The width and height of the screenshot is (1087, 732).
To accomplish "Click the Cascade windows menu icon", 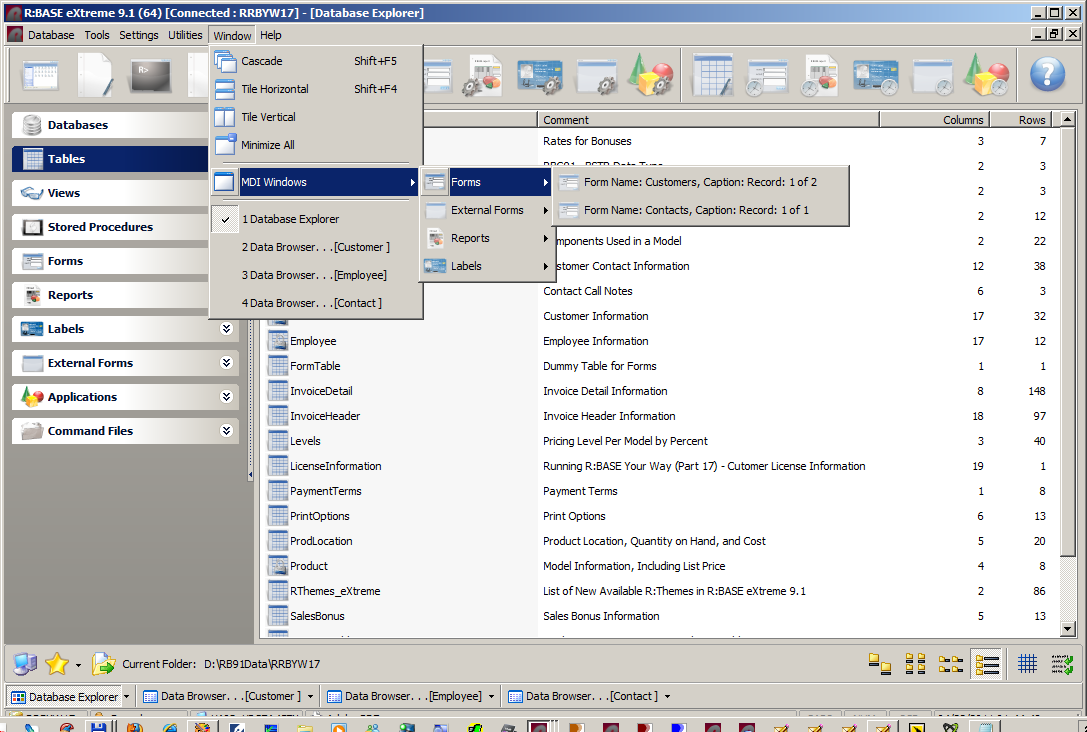I will [x=225, y=61].
